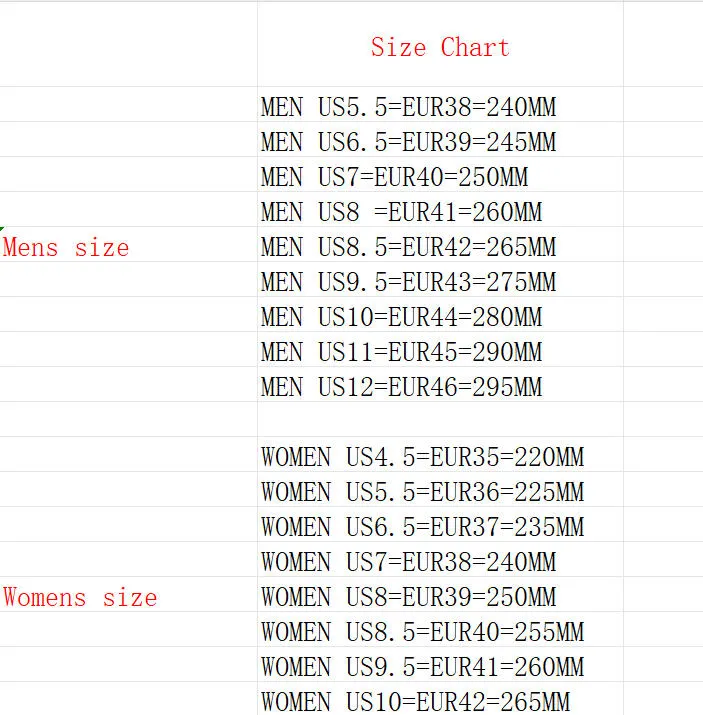The width and height of the screenshot is (703, 715).
Task: Click the WOMEN US7=EUR38=240MM cell
Action: [x=440, y=560]
